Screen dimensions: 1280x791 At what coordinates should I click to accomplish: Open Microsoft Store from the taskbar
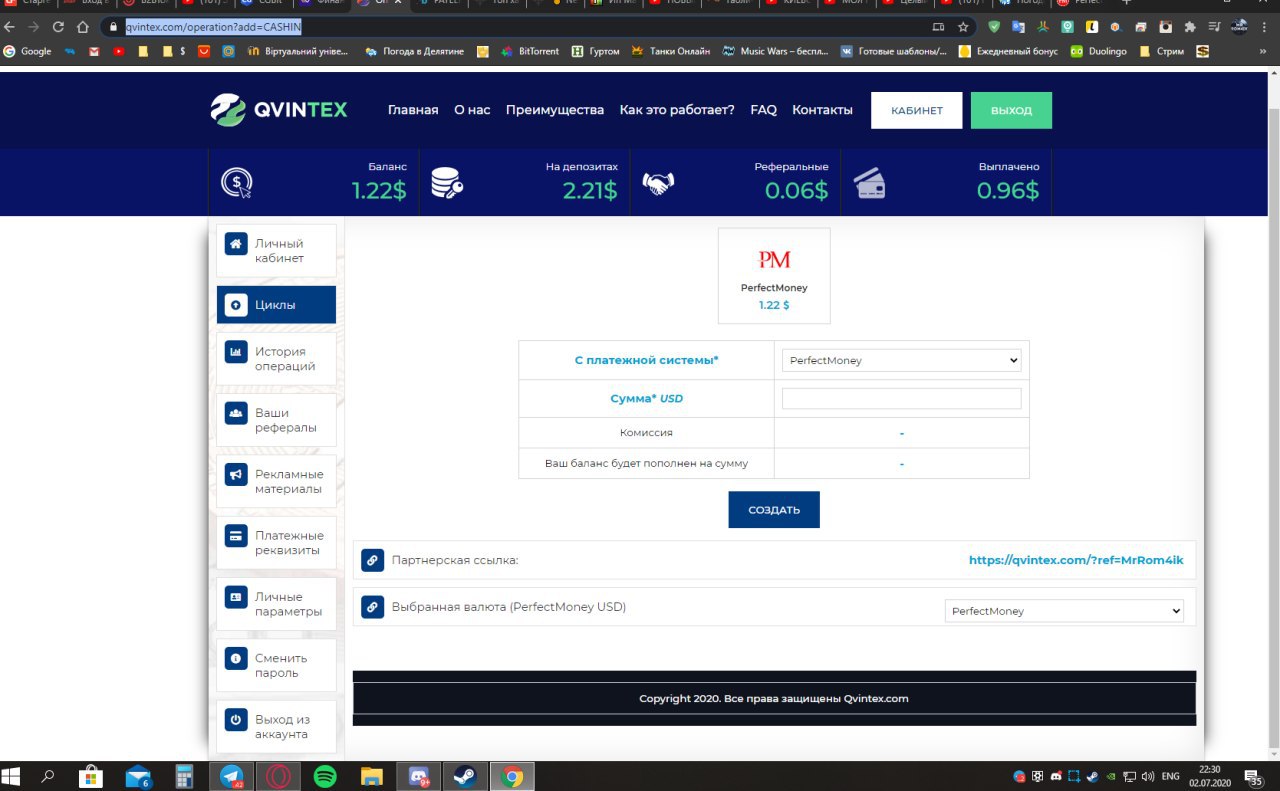[90, 776]
